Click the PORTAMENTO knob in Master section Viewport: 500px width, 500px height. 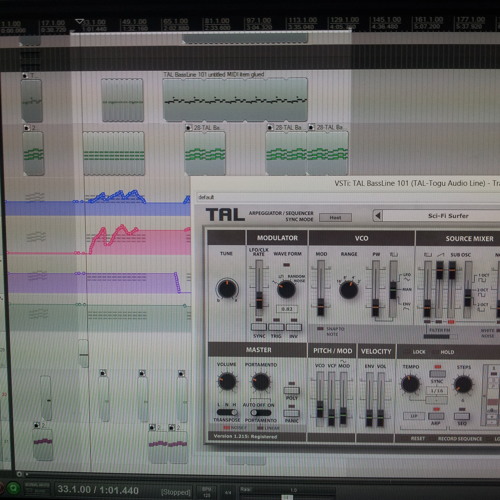pos(261,382)
